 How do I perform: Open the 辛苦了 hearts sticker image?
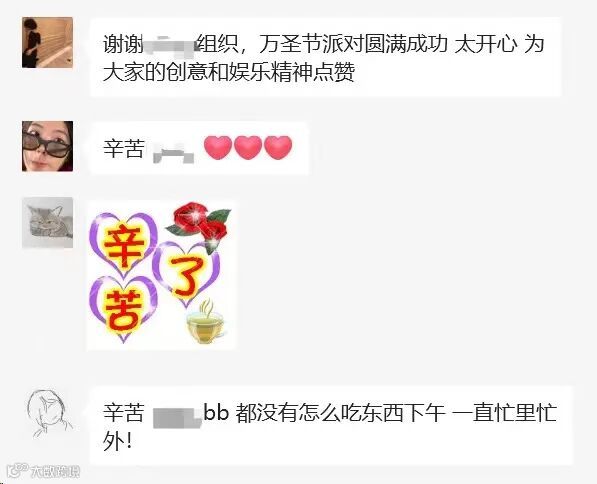coord(162,275)
